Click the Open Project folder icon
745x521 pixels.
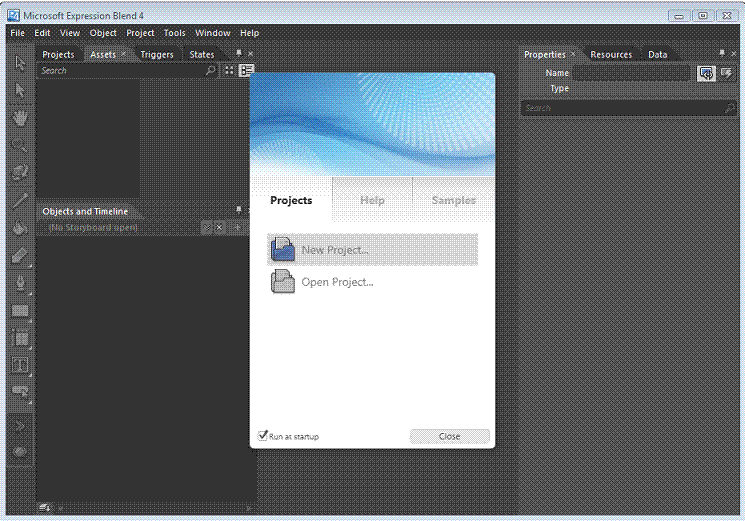[x=282, y=281]
